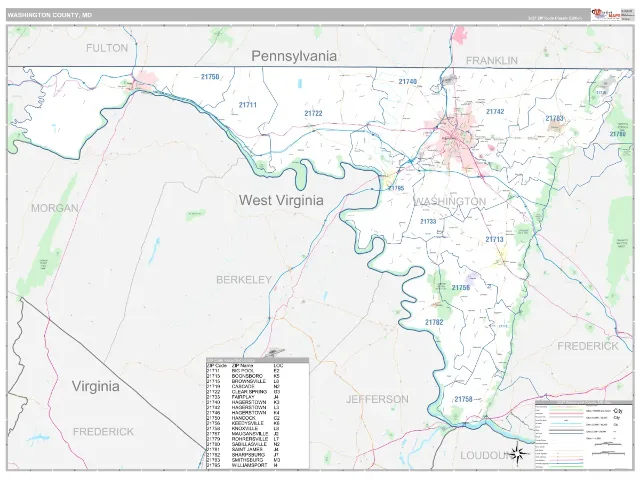The height and width of the screenshot is (480, 640).
Task: Click the KEEDYSVILLE row in the ZIP table
Action: click(258, 423)
